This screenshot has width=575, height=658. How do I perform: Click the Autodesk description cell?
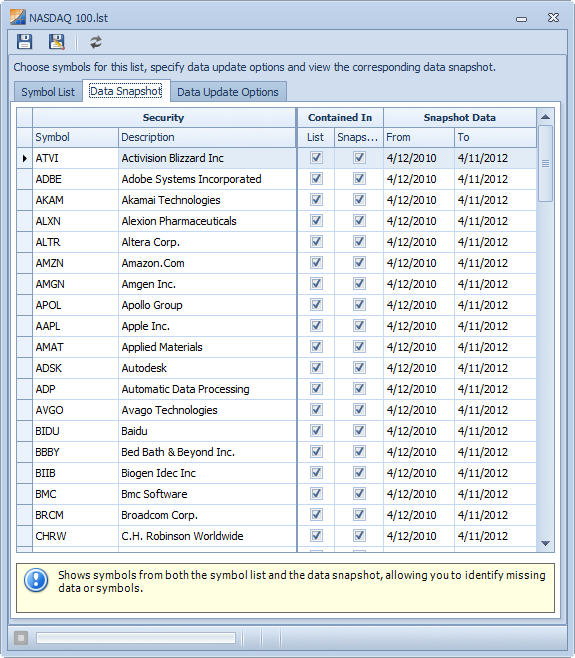[x=207, y=368]
